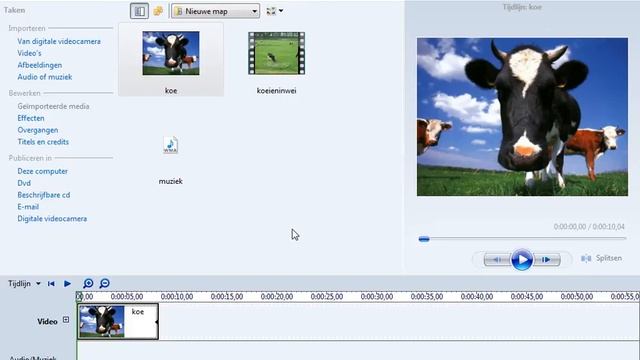Play the preview in the monitor
Image resolution: width=640 pixels, height=360 pixels.
tap(522, 259)
